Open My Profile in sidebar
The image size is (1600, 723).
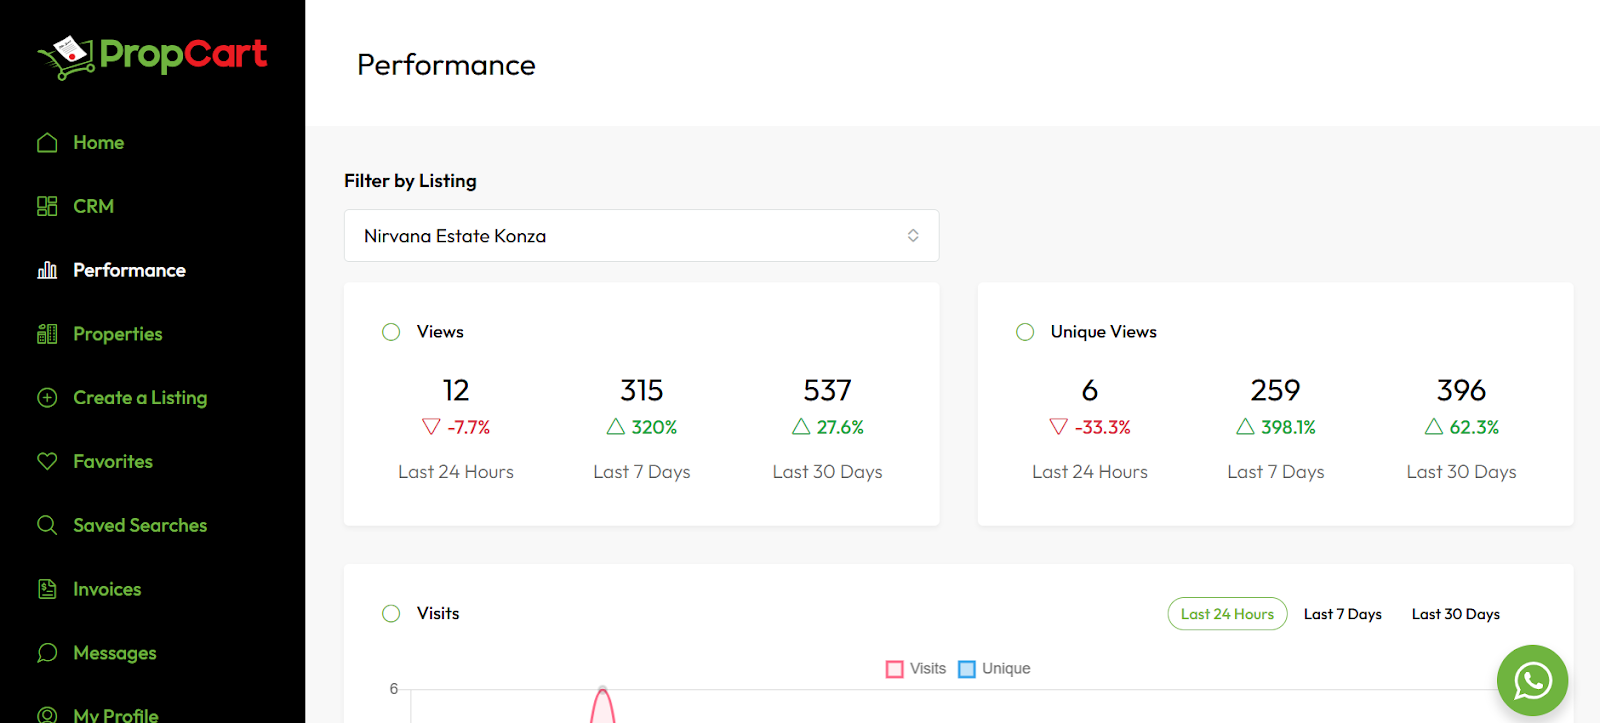115,714
